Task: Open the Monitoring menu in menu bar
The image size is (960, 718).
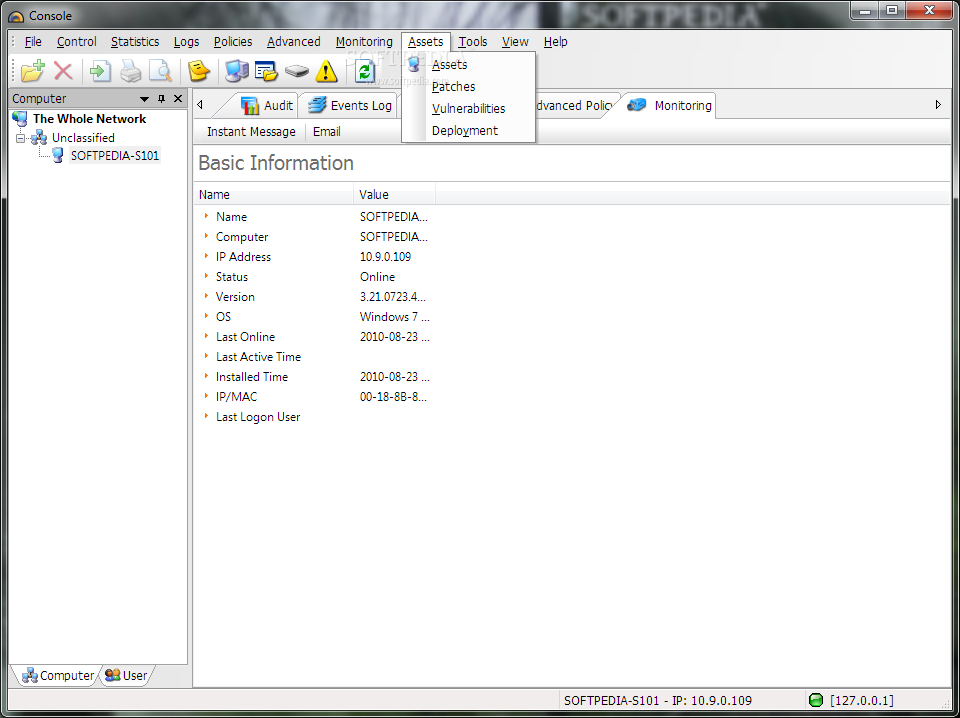Action: (x=364, y=42)
